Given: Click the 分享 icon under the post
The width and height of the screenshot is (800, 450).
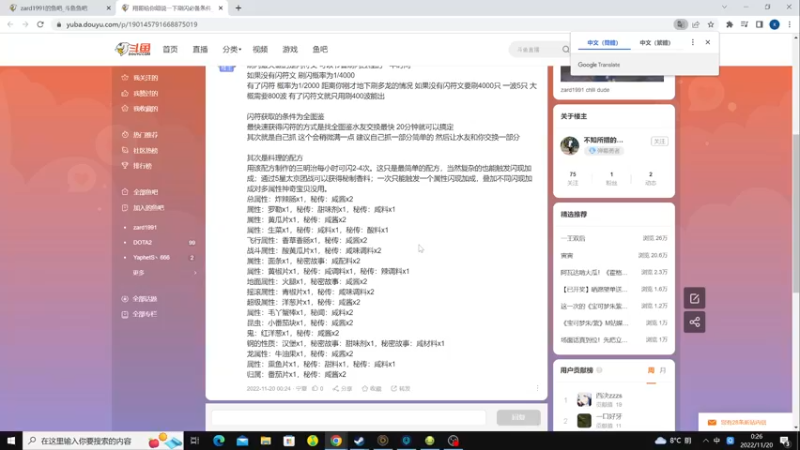Looking at the screenshot, I should pyautogui.click(x=342, y=389).
